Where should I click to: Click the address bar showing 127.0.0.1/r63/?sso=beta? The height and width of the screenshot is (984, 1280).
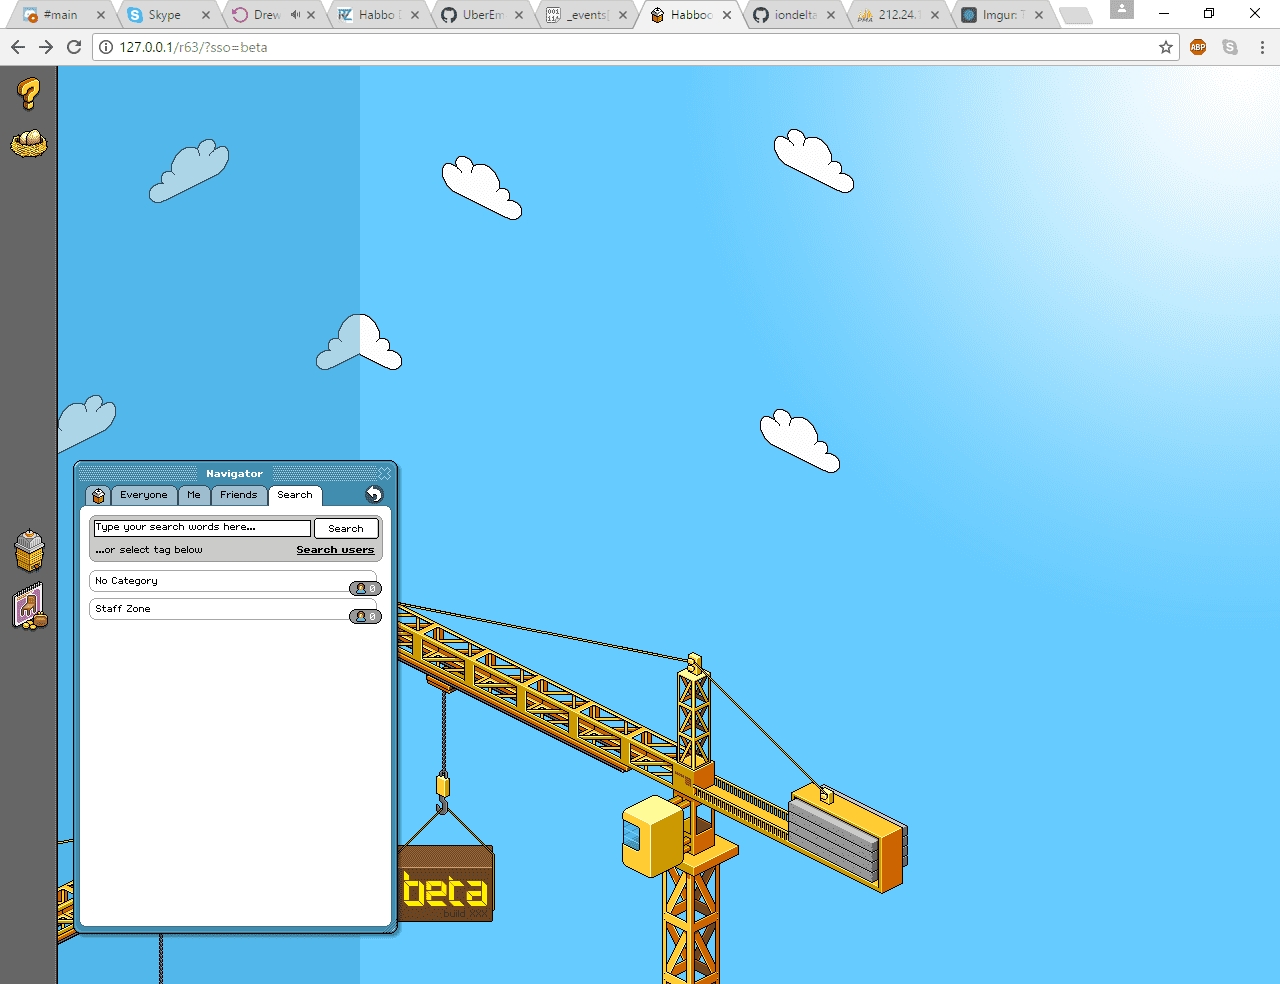pyautogui.click(x=635, y=47)
